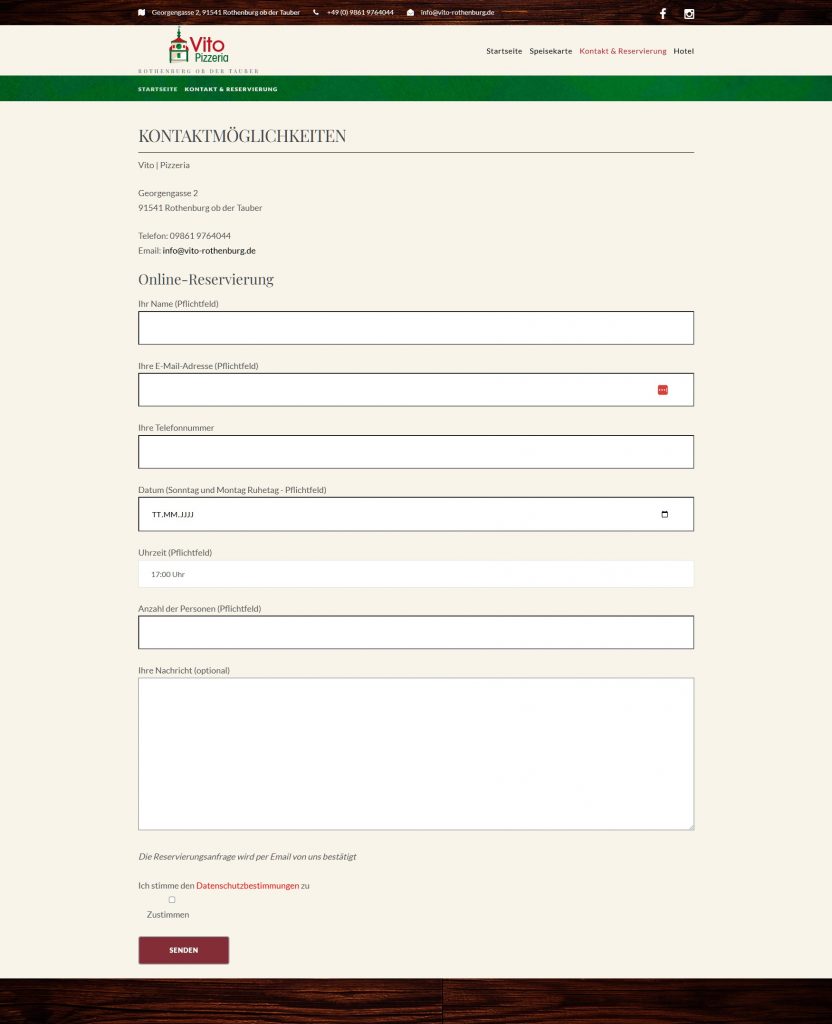Click into the Ihre Nachricht text area
The width and height of the screenshot is (832, 1024).
coord(415,754)
